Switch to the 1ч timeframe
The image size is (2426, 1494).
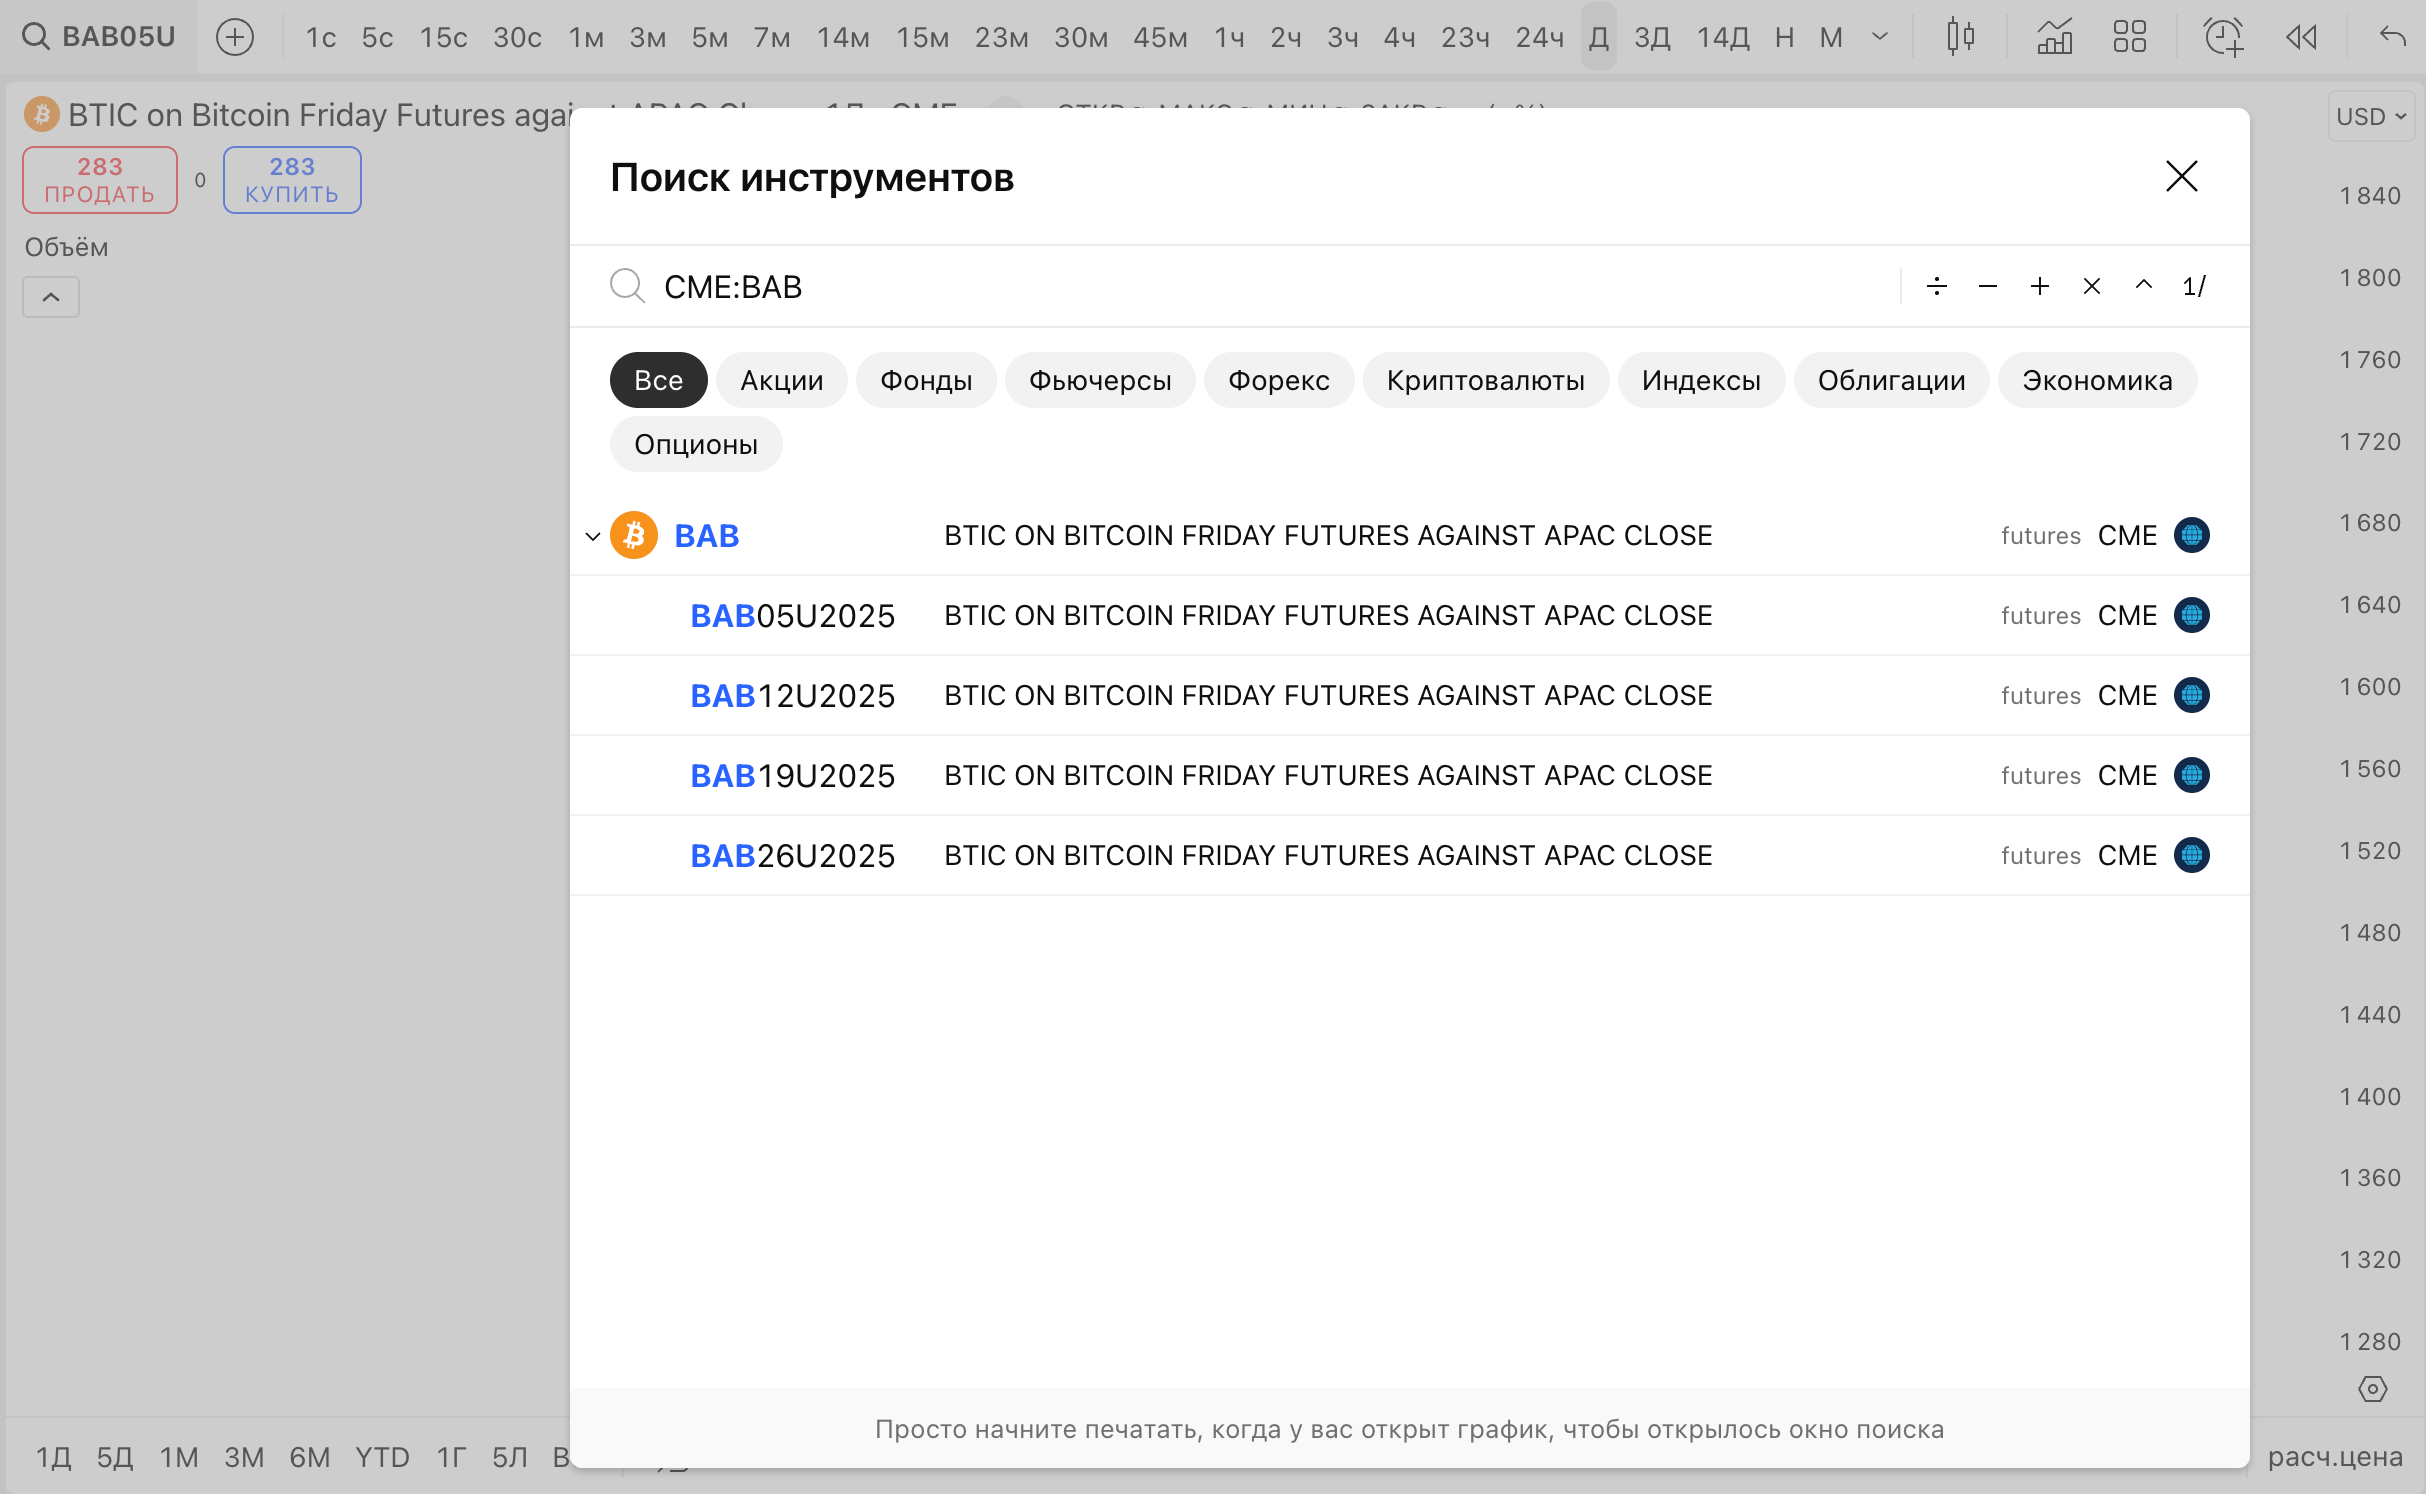1228,37
